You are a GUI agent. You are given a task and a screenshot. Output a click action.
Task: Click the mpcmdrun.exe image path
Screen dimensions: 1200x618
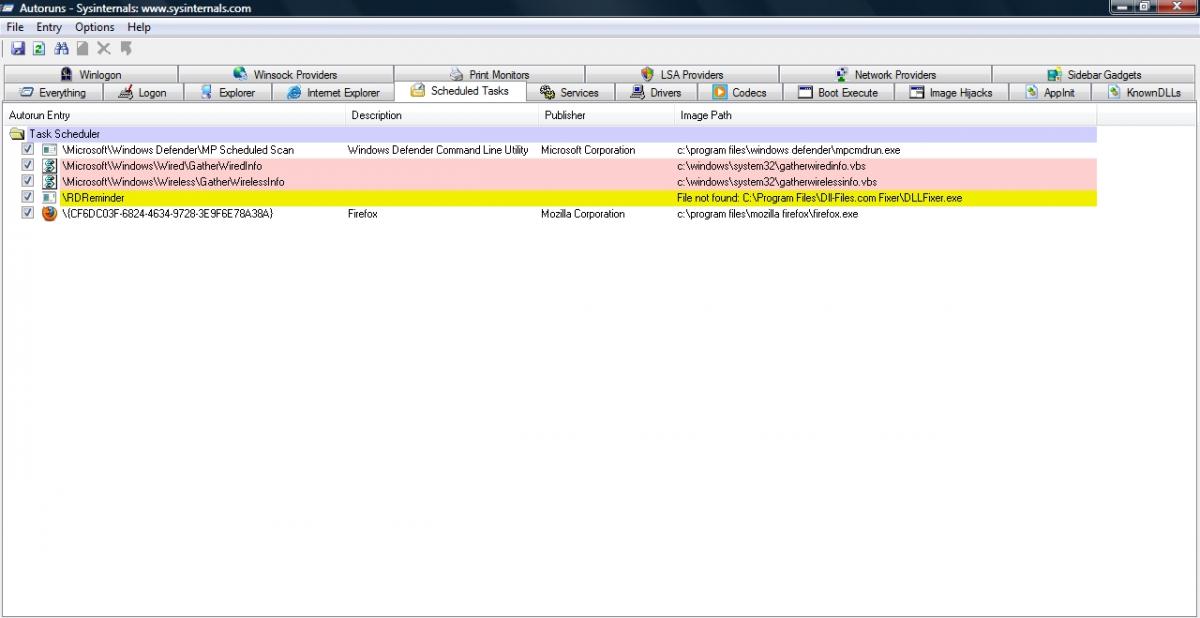[x=789, y=150]
